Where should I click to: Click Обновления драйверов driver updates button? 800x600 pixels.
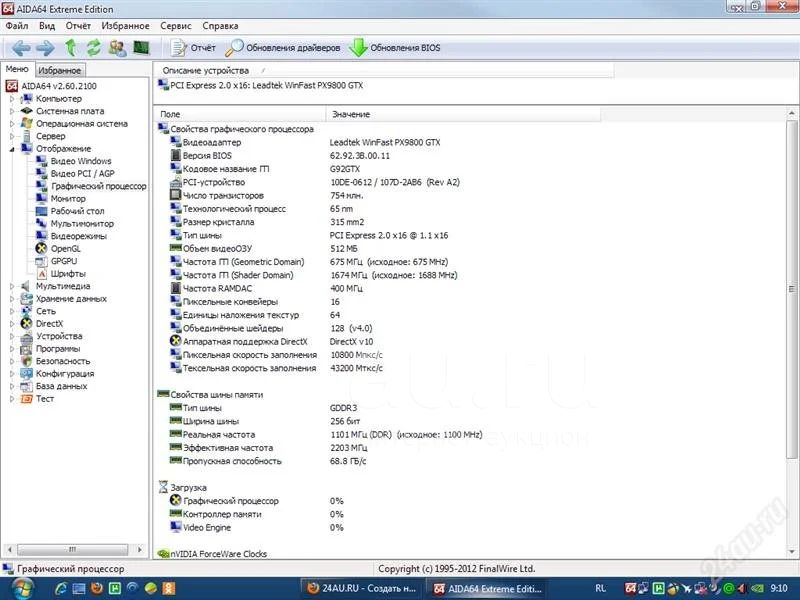click(283, 48)
